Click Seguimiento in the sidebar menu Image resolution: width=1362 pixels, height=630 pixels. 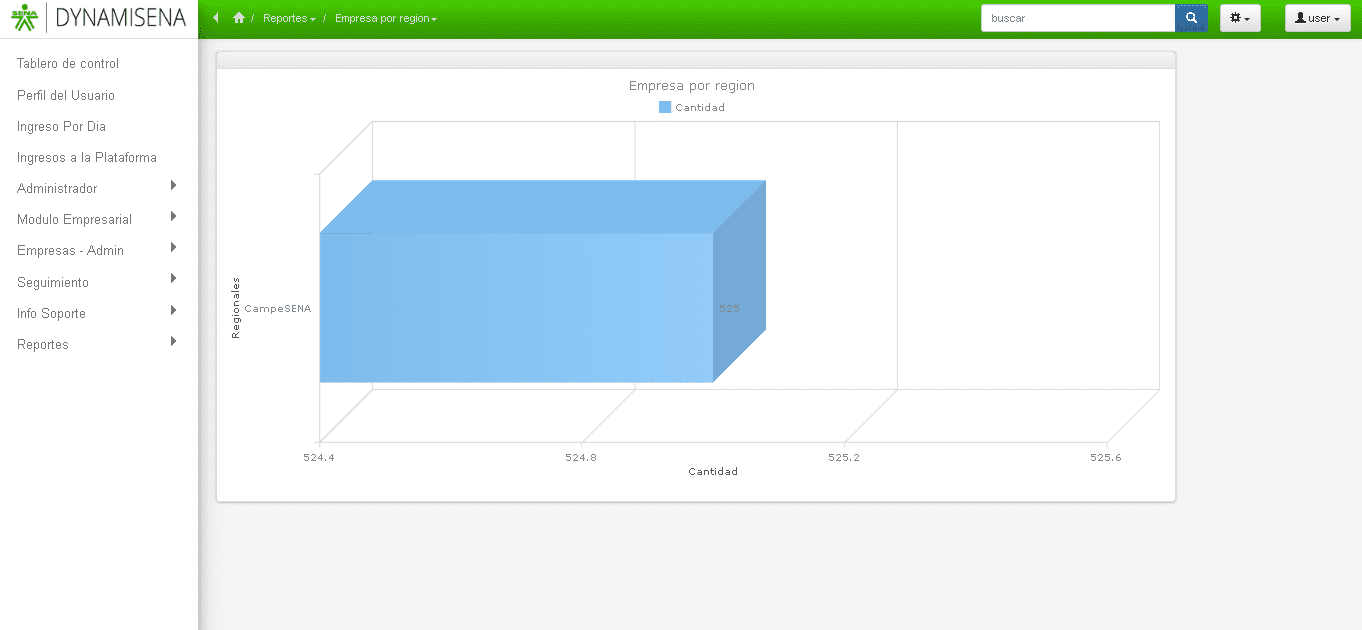click(x=53, y=283)
